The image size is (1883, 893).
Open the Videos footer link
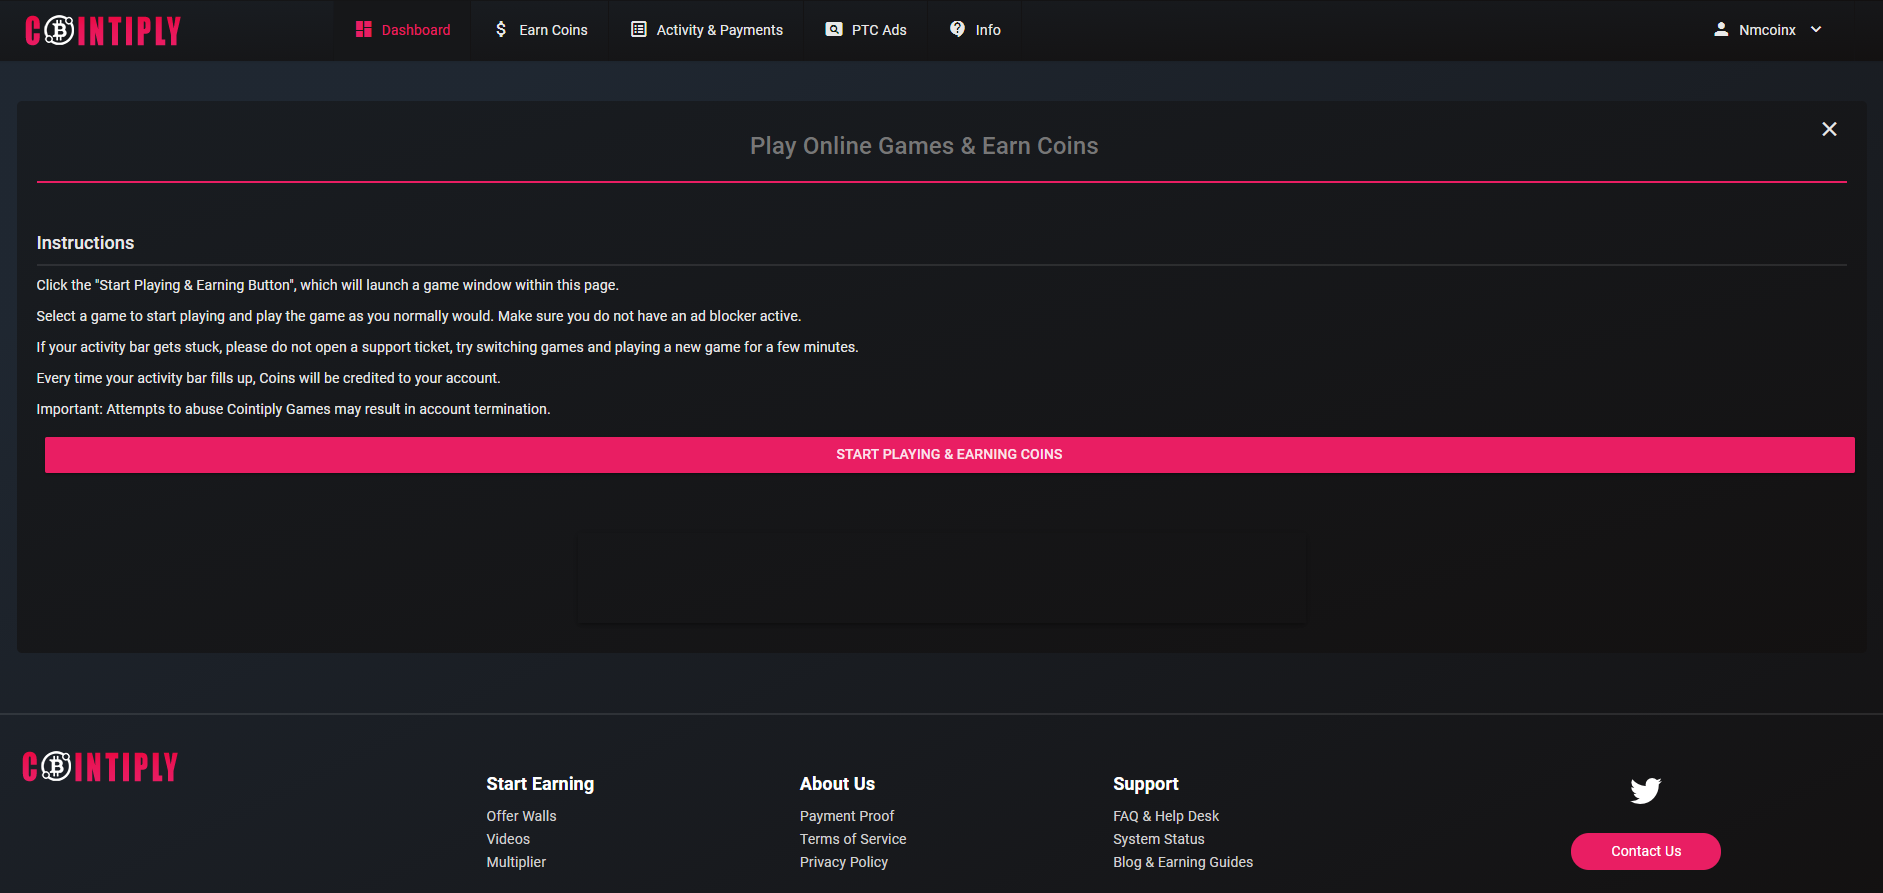[508, 839]
